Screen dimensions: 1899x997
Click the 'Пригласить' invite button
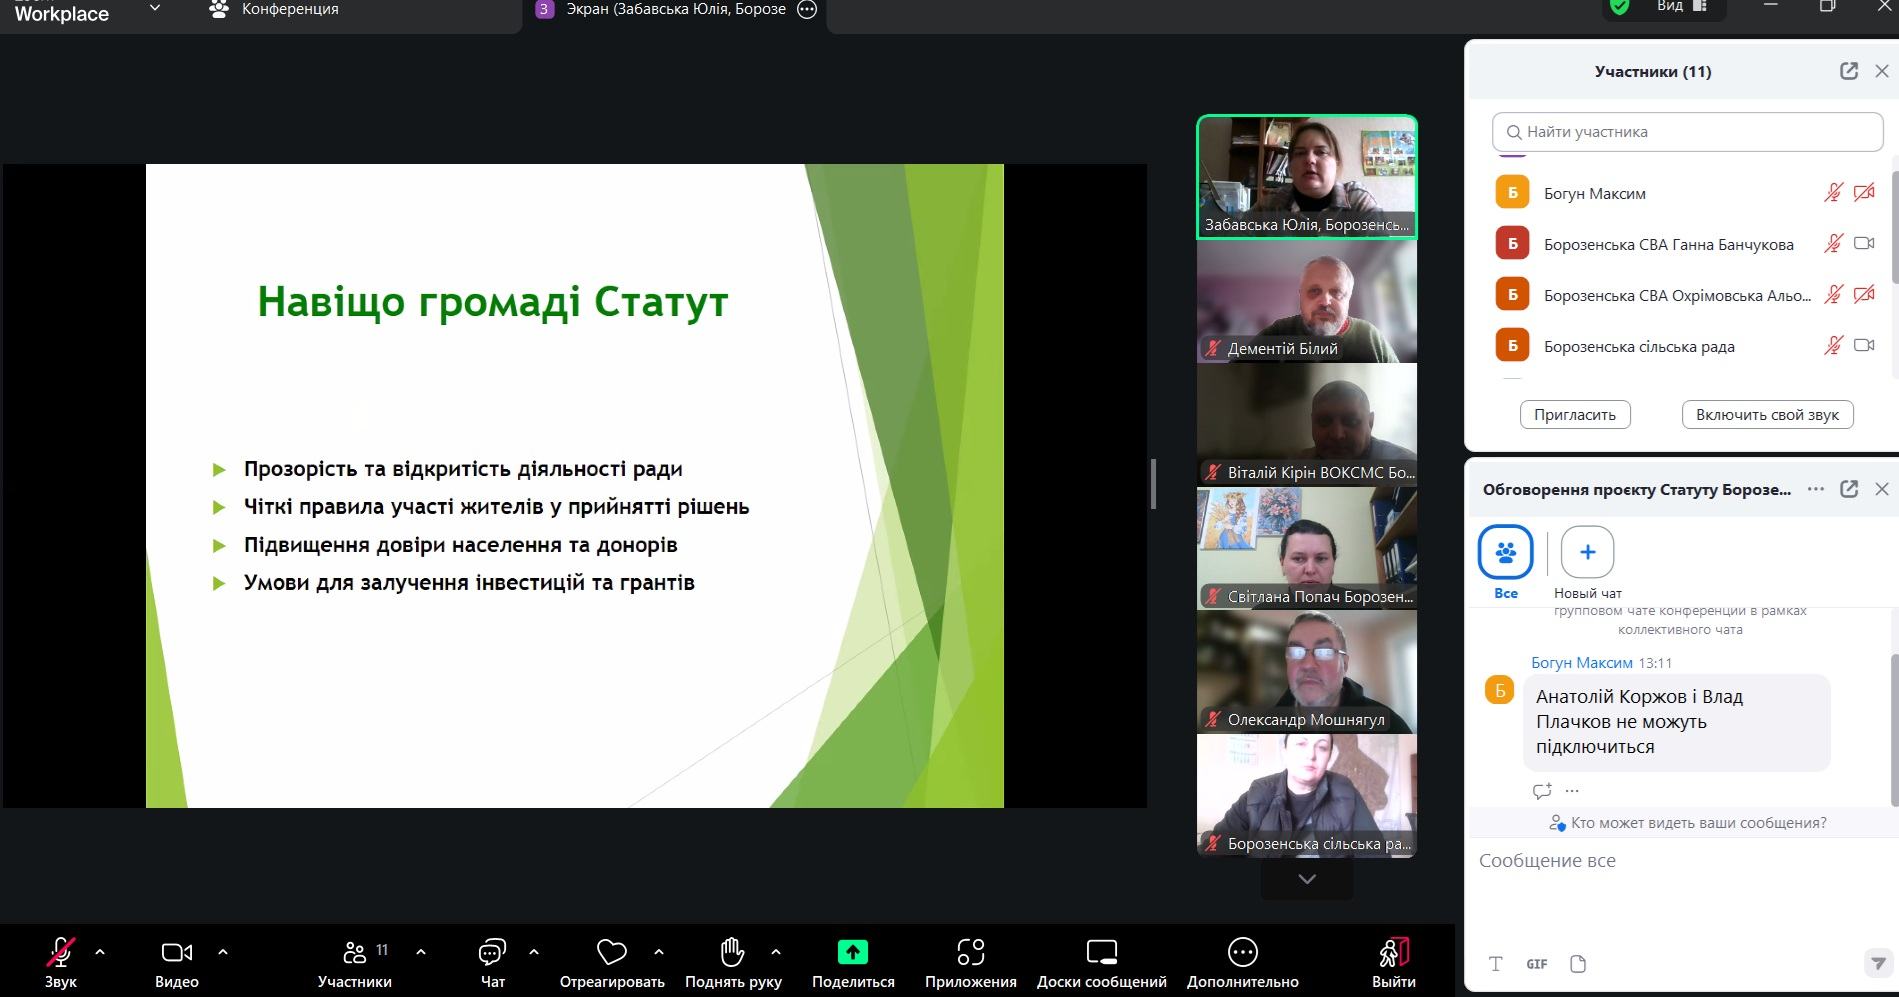pos(1574,415)
